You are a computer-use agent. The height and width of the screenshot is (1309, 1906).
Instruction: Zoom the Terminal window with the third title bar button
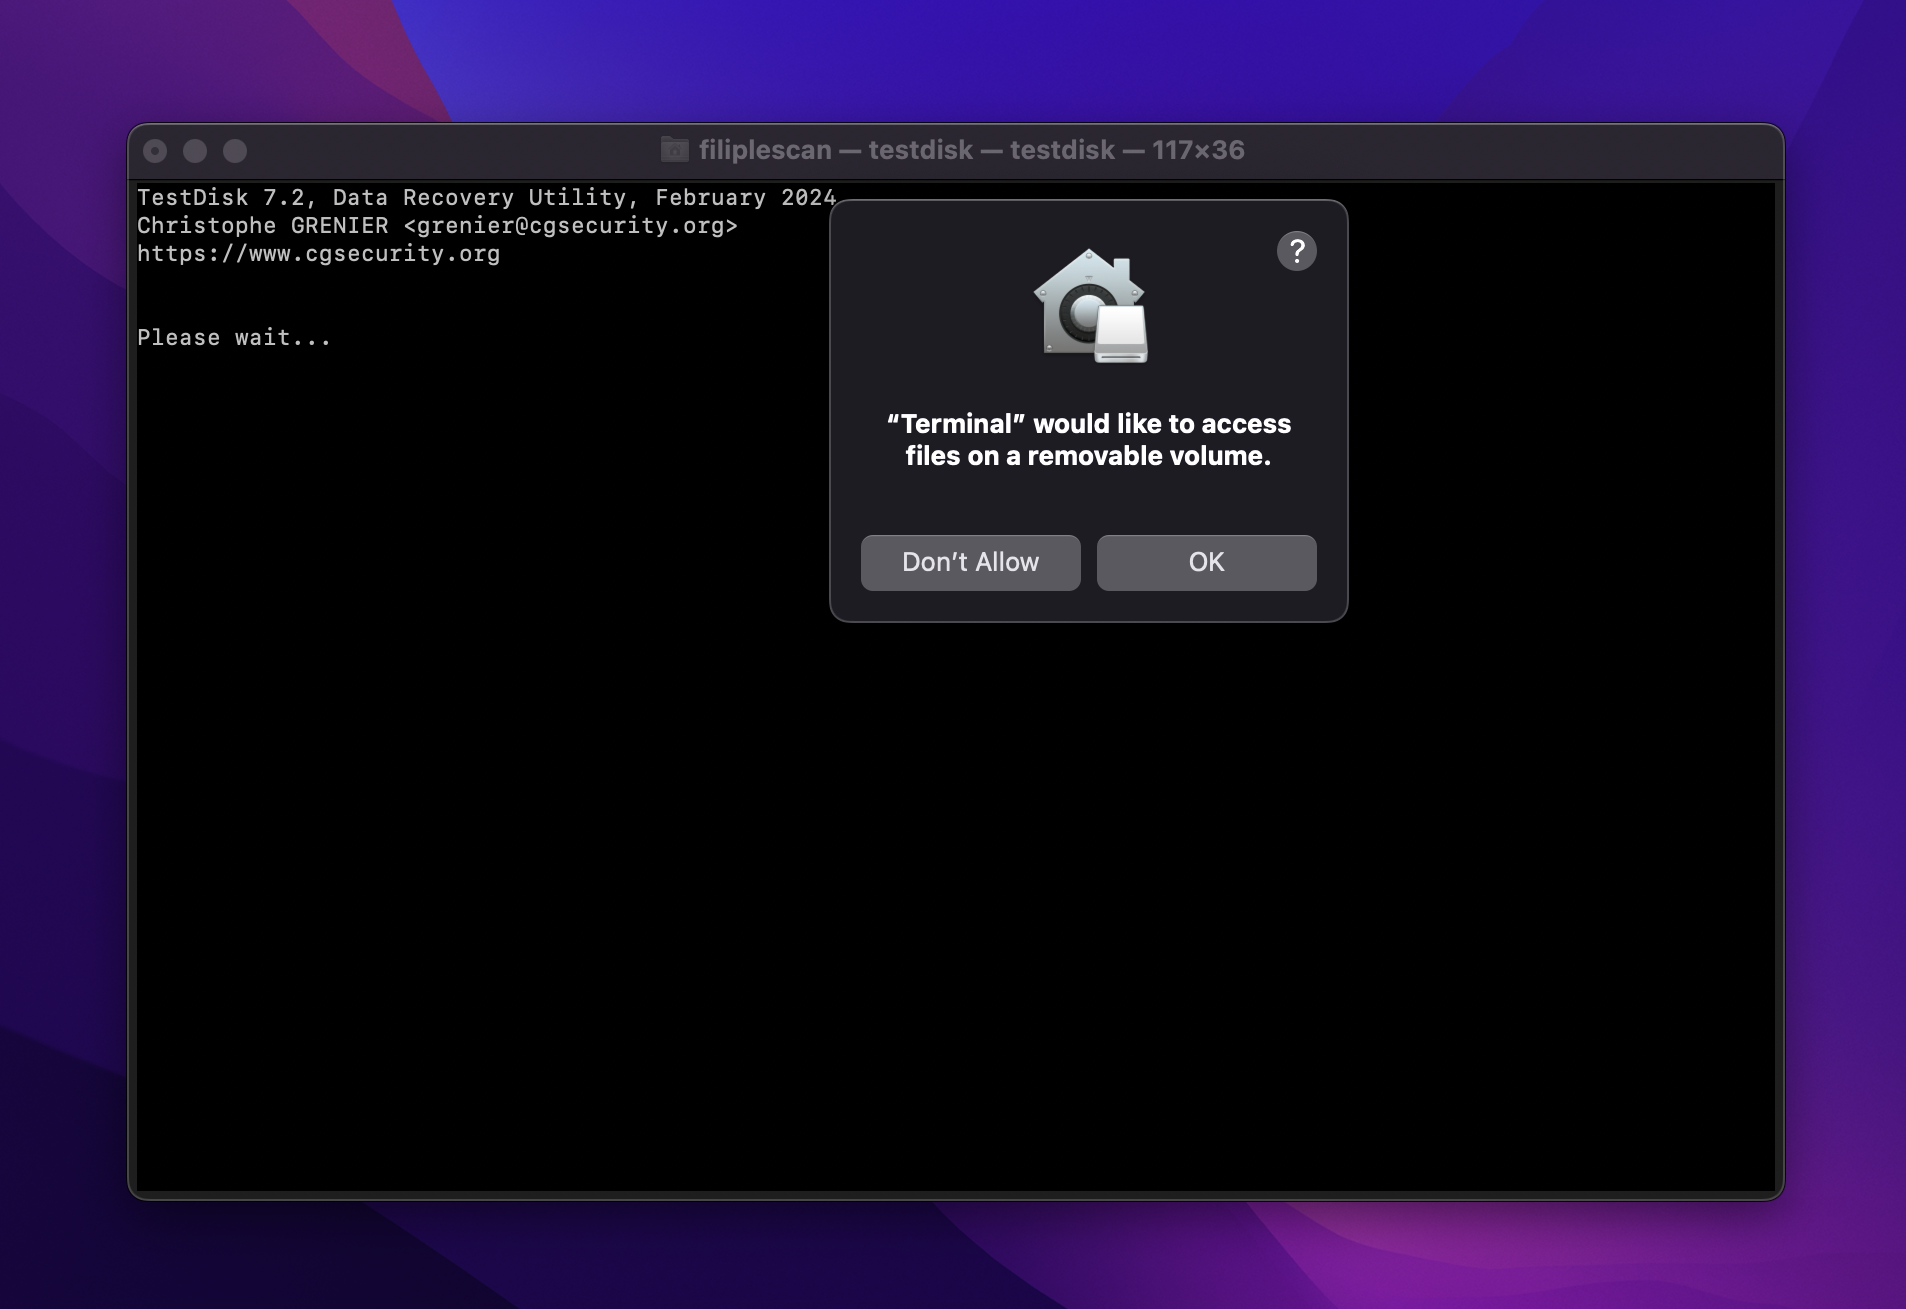235,151
